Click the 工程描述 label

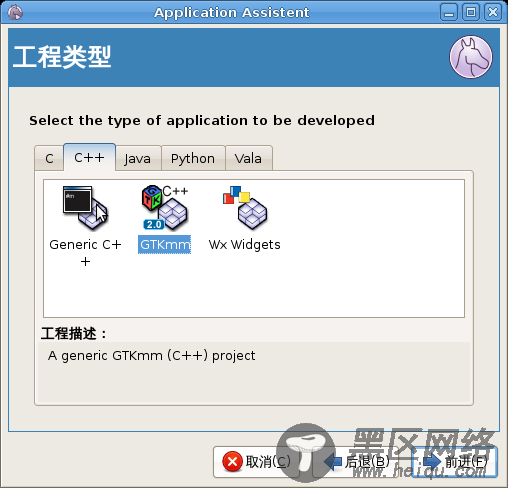(x=74, y=333)
